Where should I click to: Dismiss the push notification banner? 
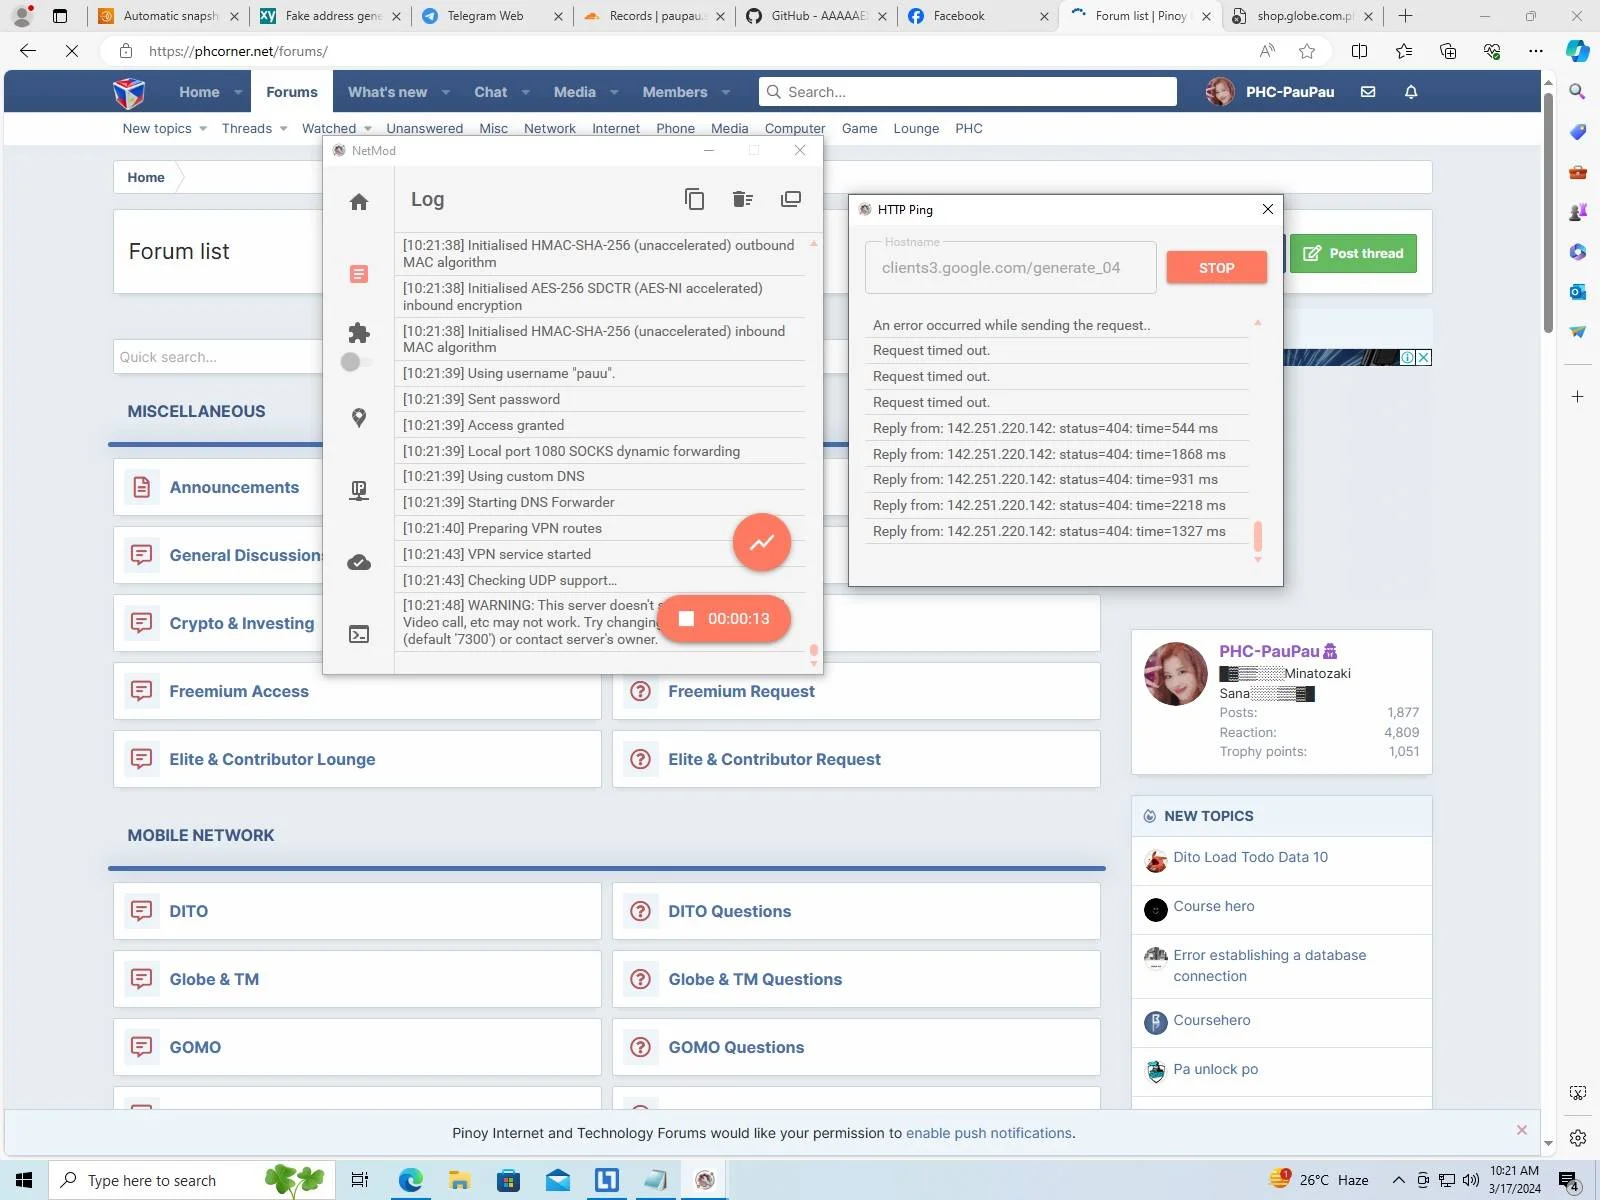(1521, 1130)
